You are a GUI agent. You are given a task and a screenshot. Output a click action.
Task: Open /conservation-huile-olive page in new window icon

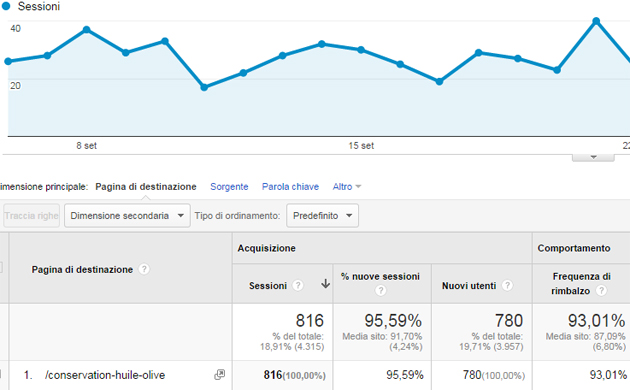coord(219,375)
